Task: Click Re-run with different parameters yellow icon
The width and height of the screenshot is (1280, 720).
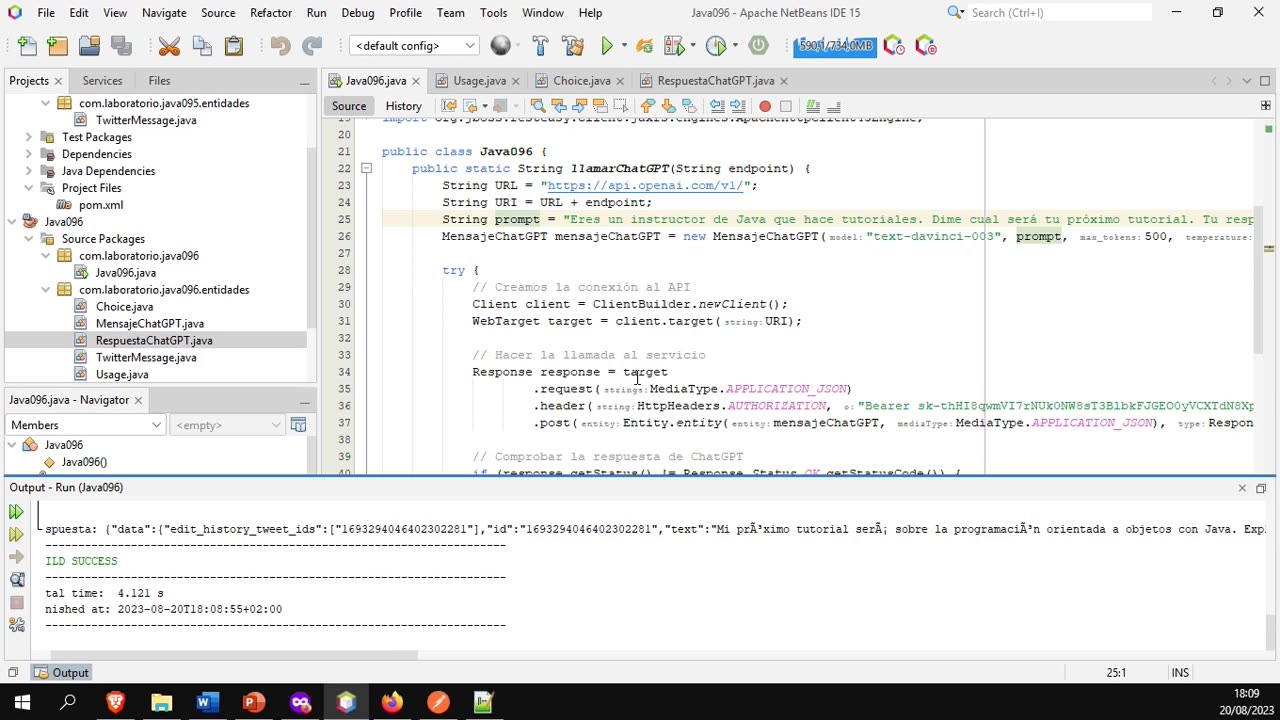Action: (16, 535)
